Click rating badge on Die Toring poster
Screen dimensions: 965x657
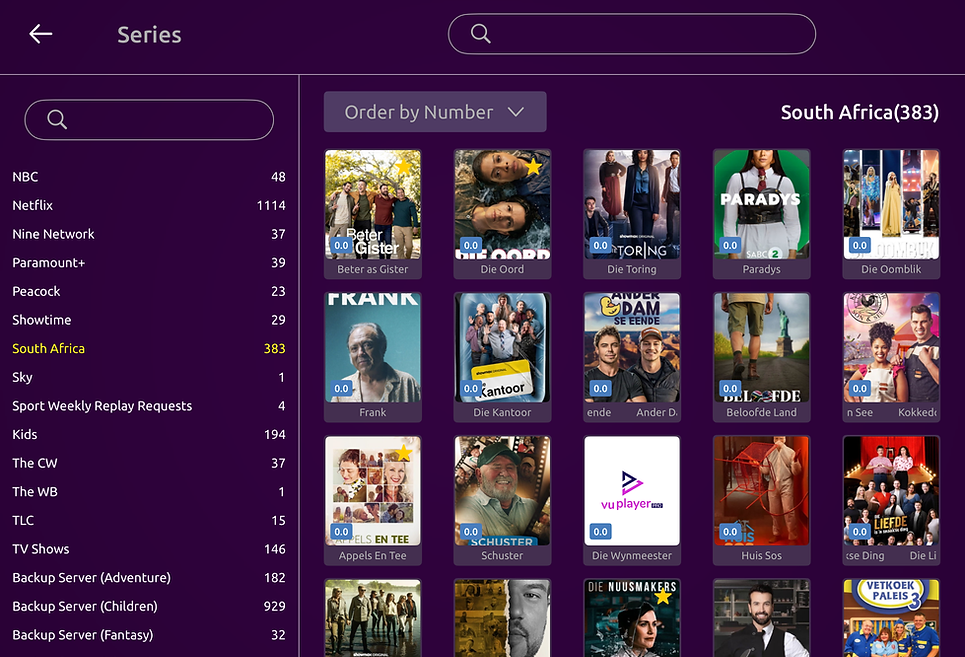point(601,245)
